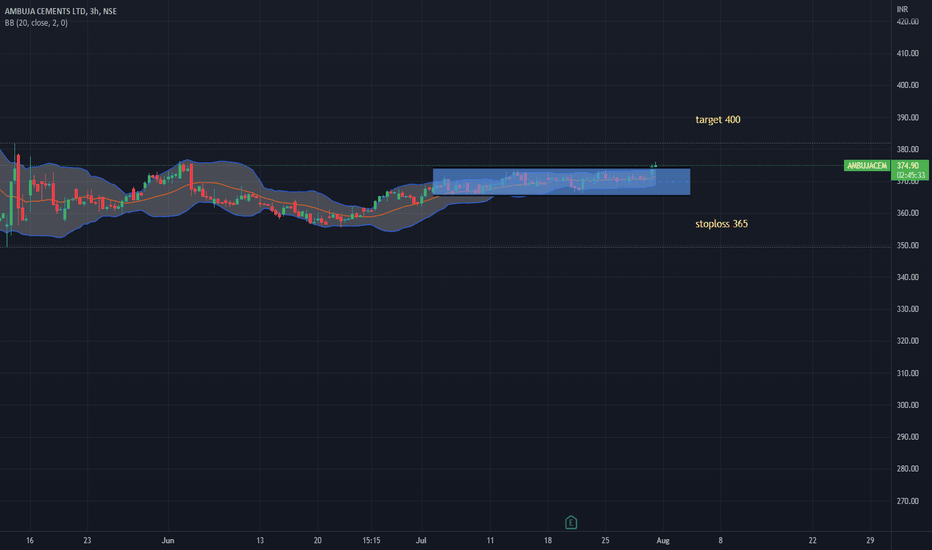Viewport: 932px width, 550px height.
Task: Click the earnings E marker icon
Action: point(571,523)
